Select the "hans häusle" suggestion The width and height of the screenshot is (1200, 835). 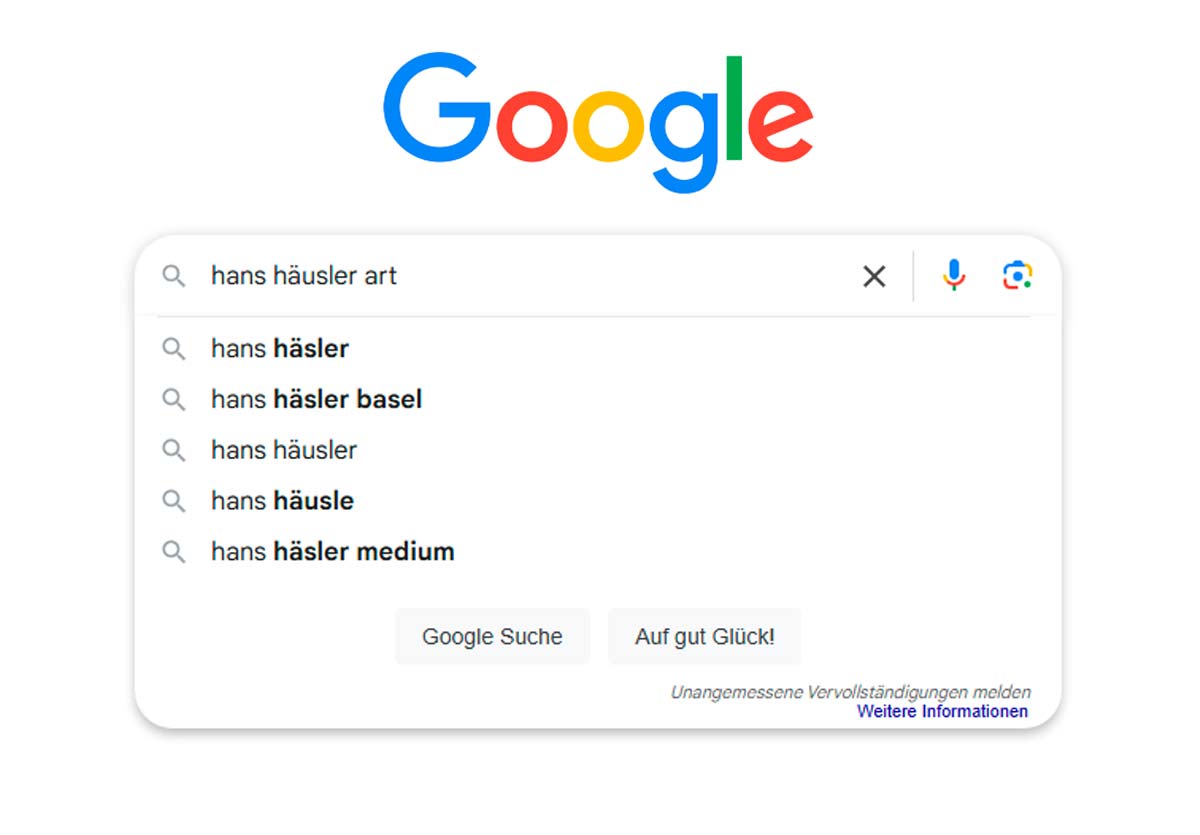(282, 501)
